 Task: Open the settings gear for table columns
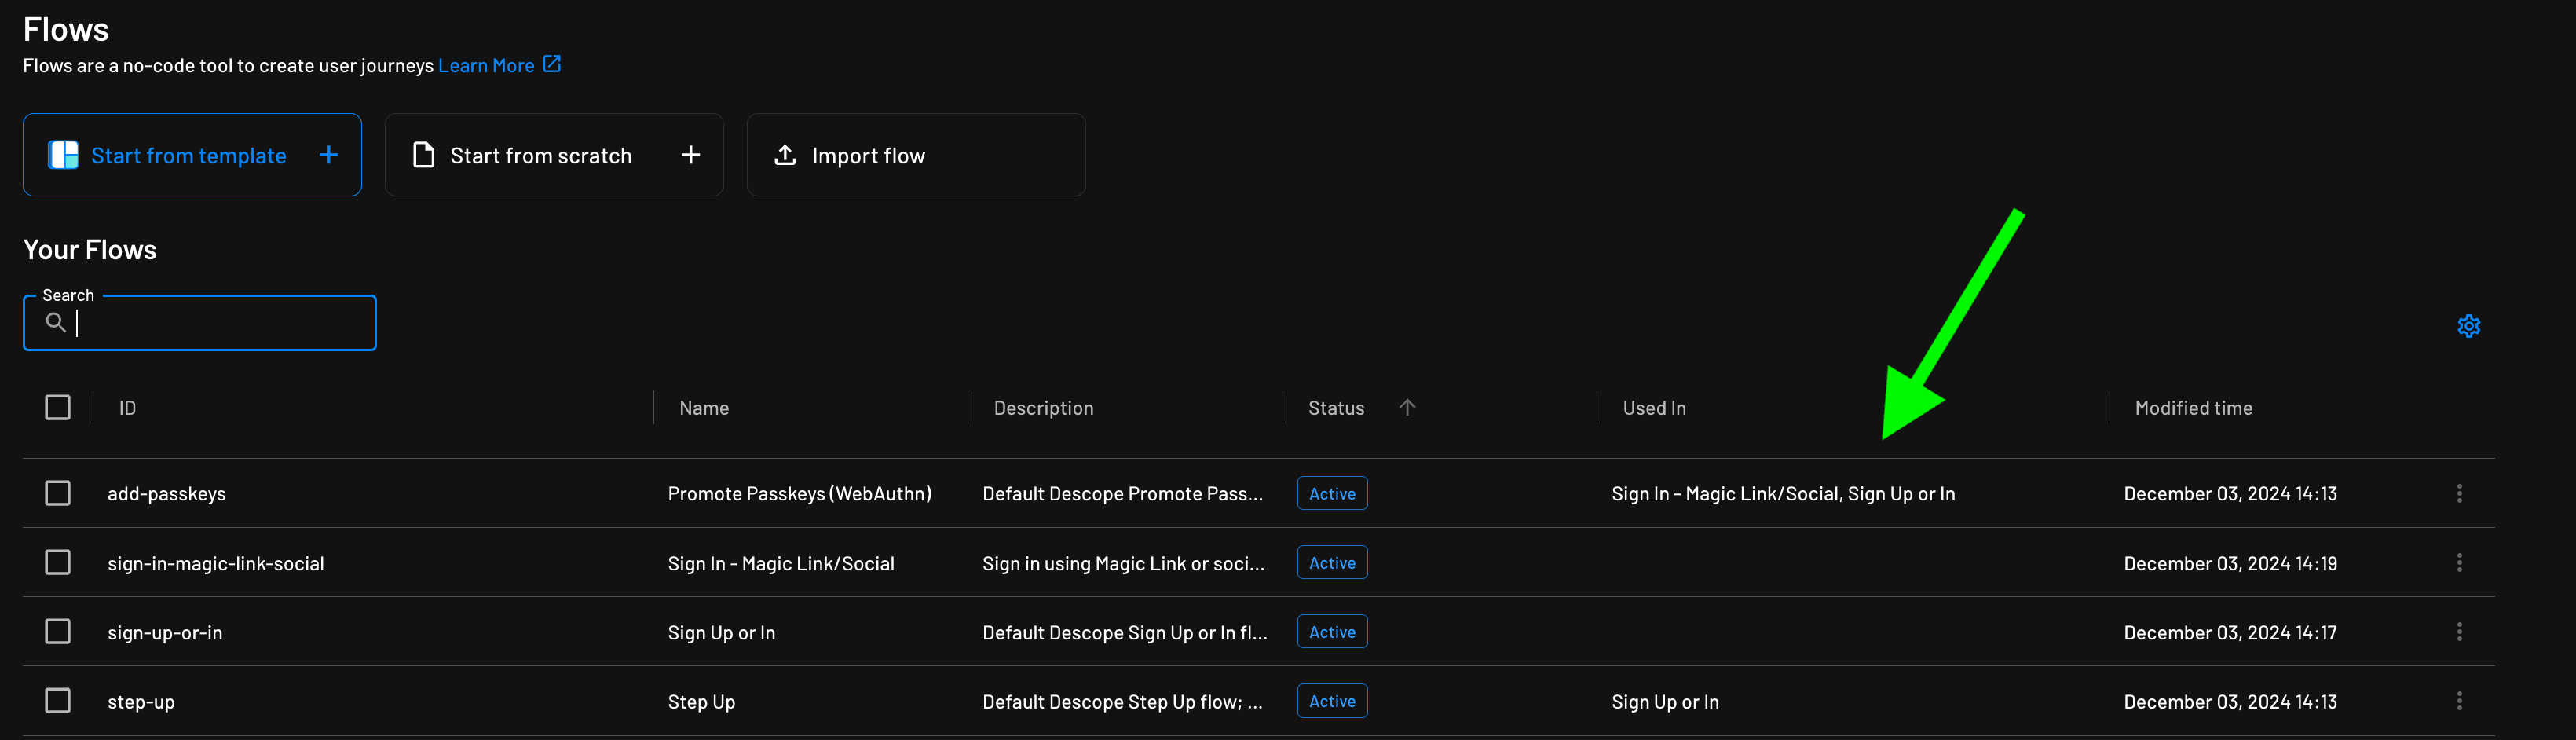(x=2469, y=325)
